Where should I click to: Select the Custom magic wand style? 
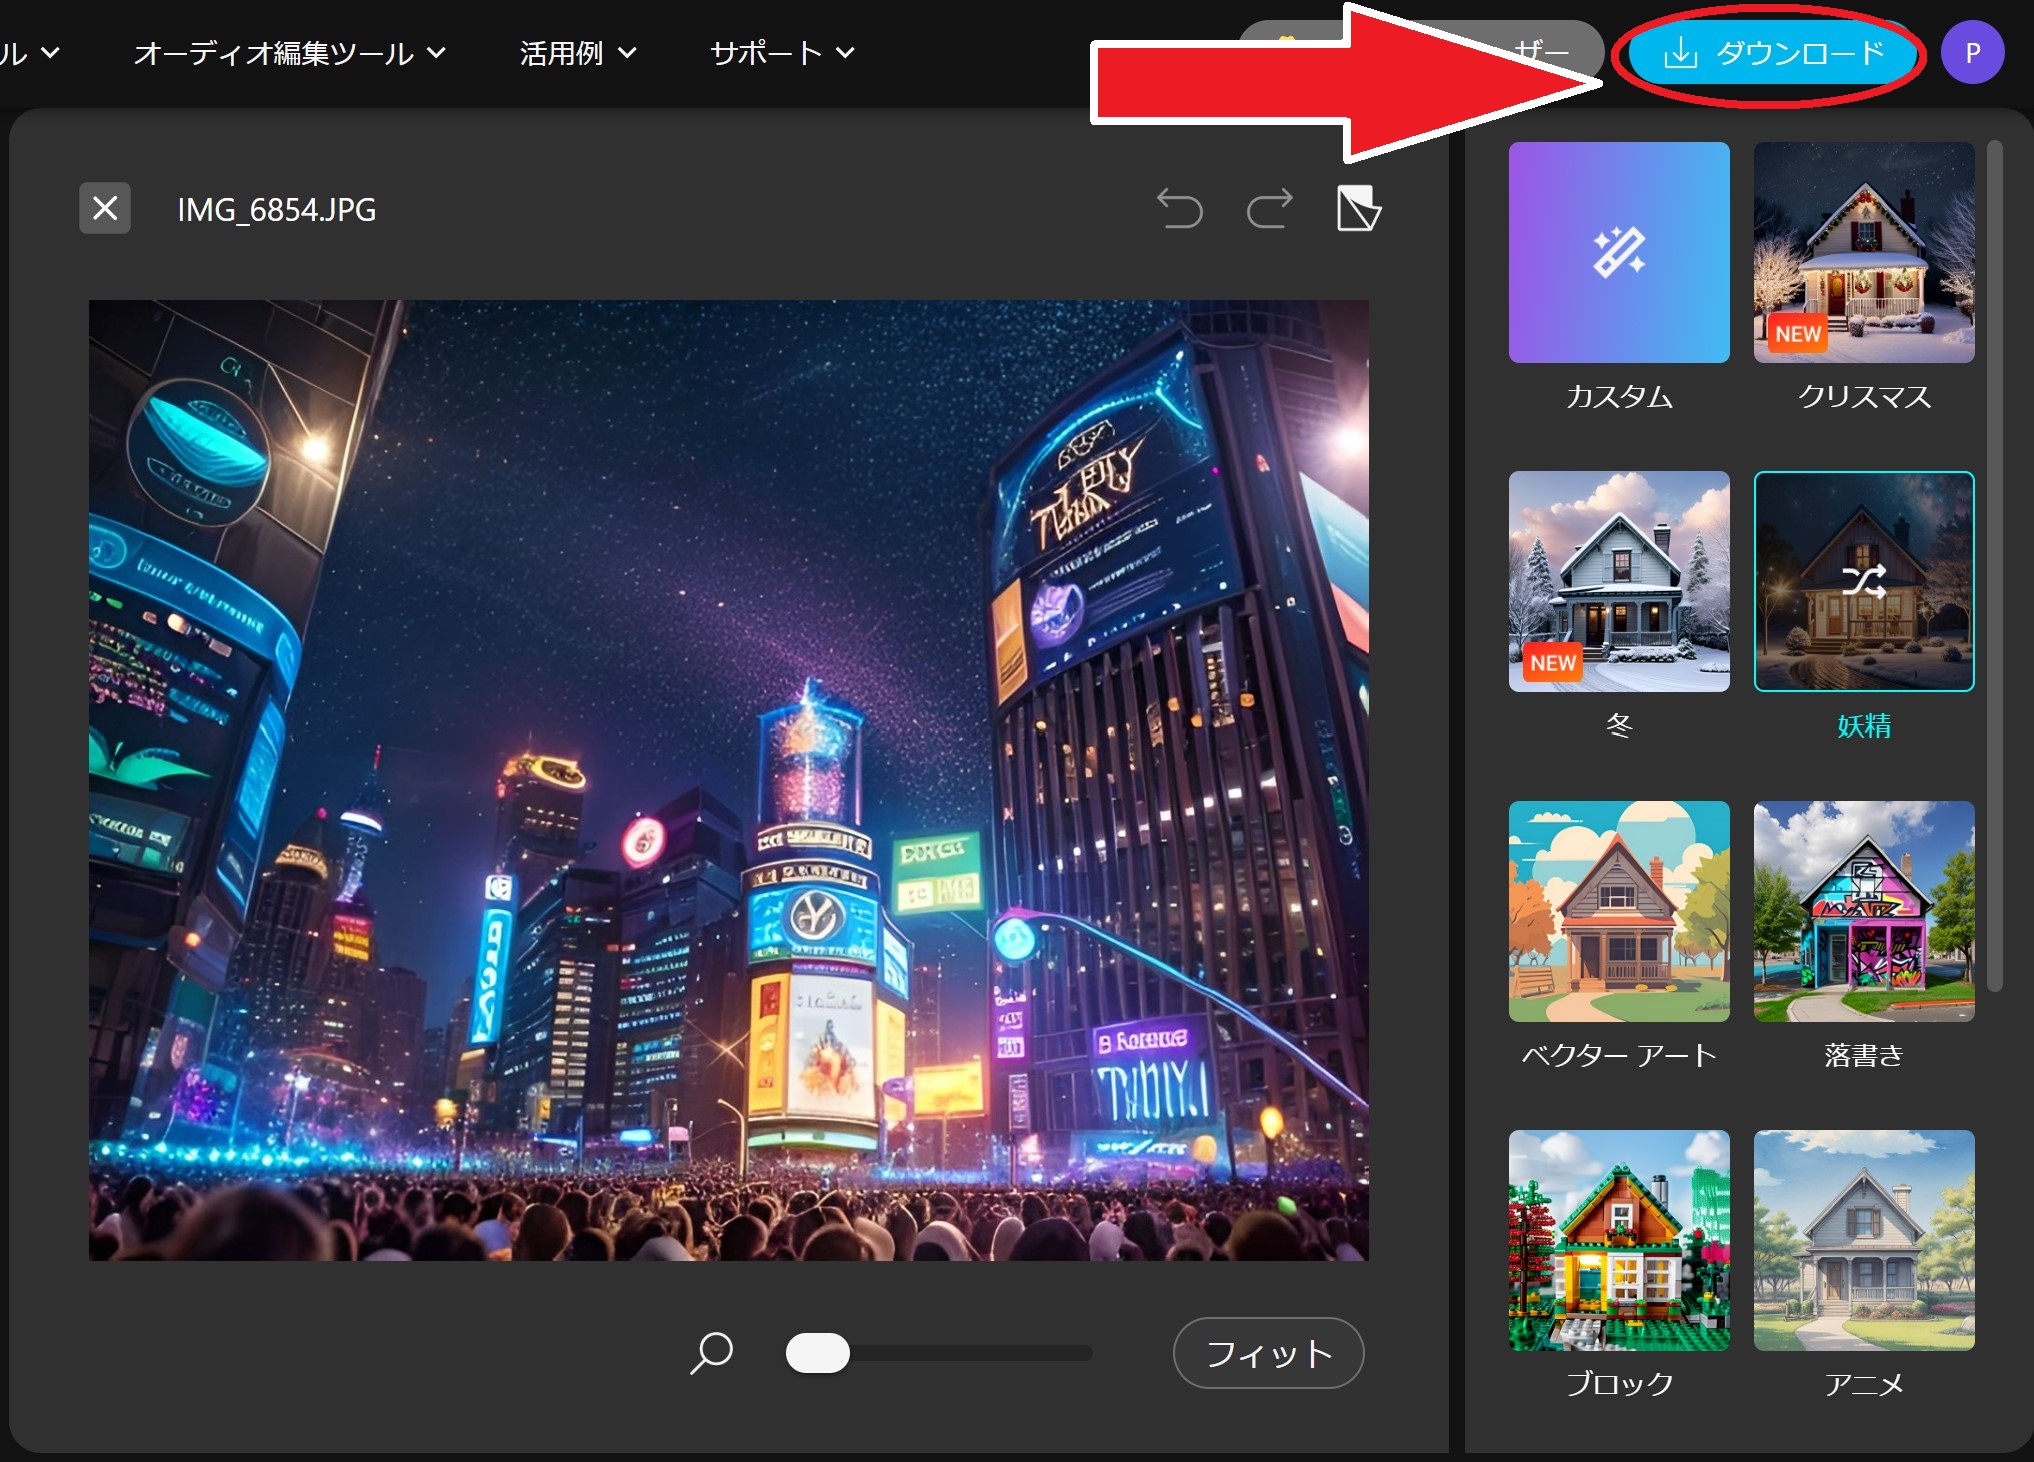coord(1618,252)
